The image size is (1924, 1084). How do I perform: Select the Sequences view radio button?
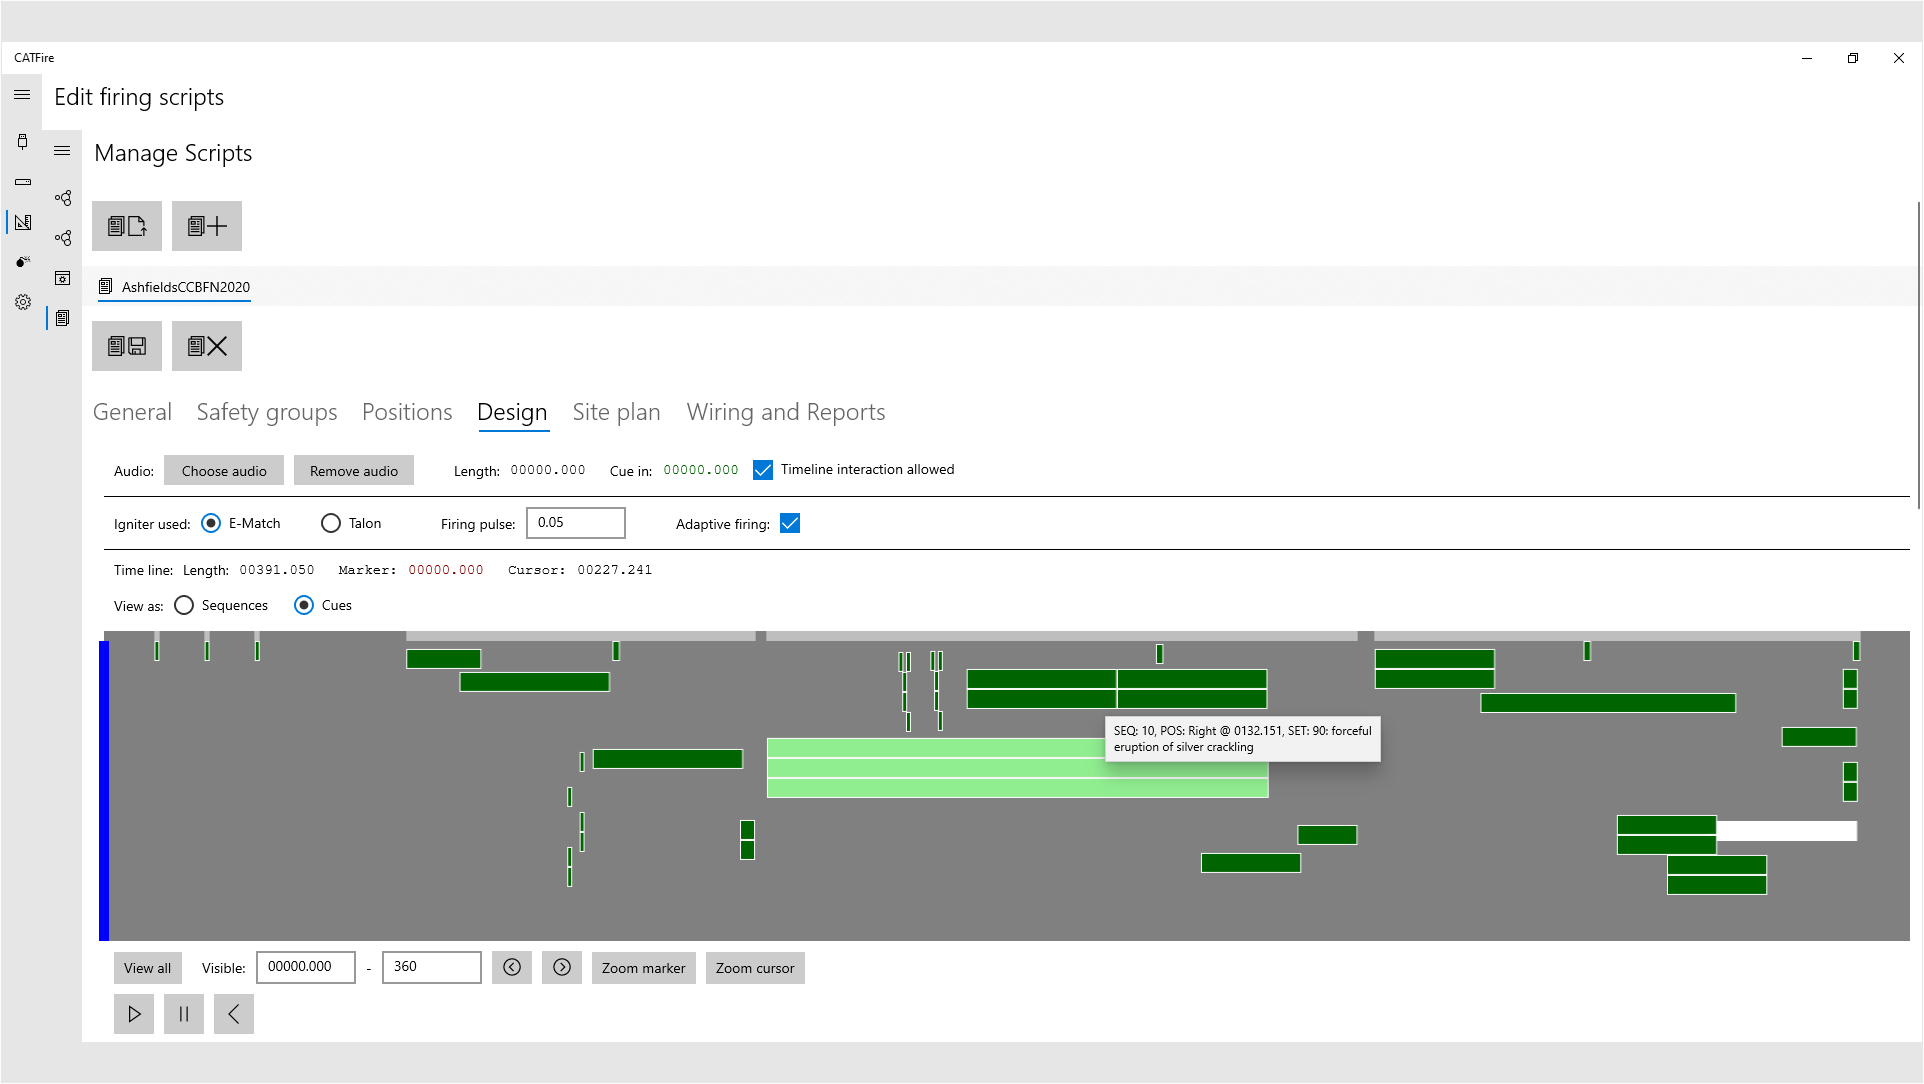click(x=184, y=605)
